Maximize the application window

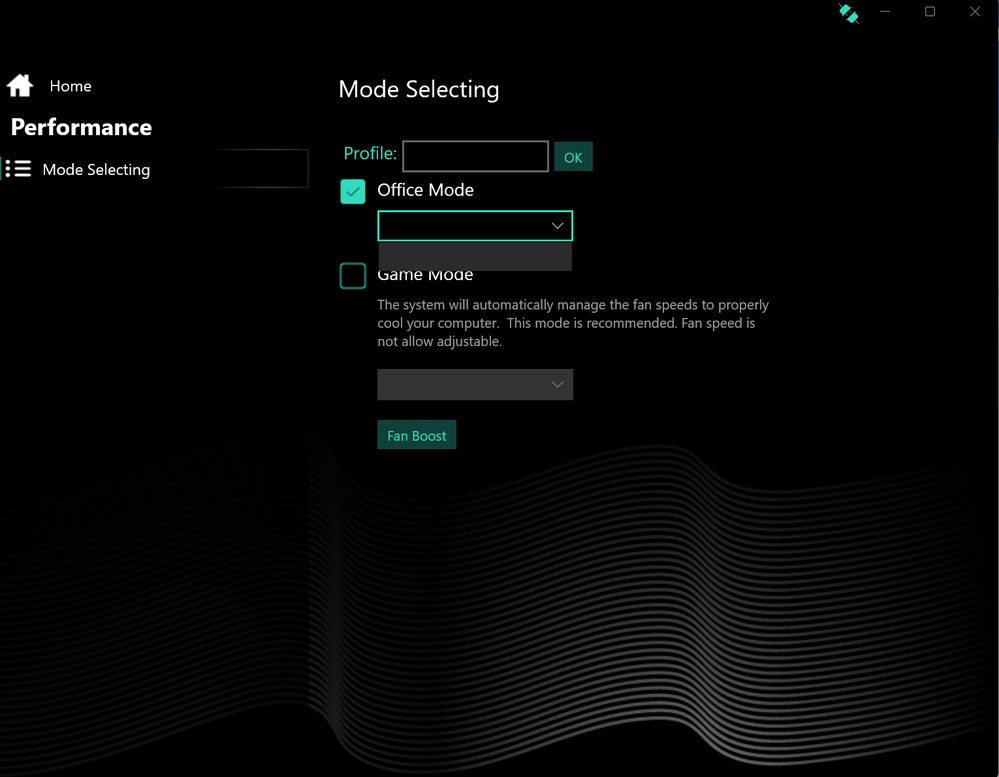930,12
